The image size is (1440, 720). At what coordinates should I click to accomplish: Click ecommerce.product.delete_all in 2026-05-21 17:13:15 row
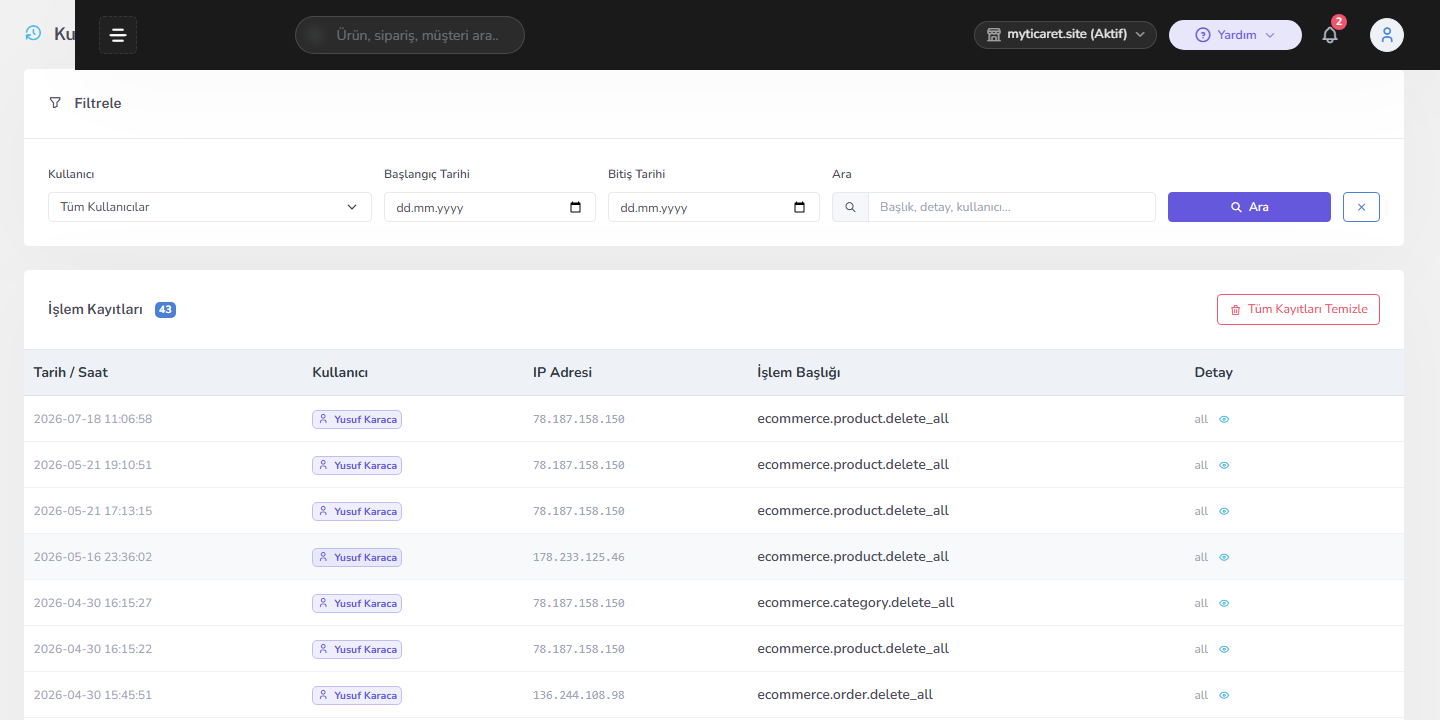point(853,511)
